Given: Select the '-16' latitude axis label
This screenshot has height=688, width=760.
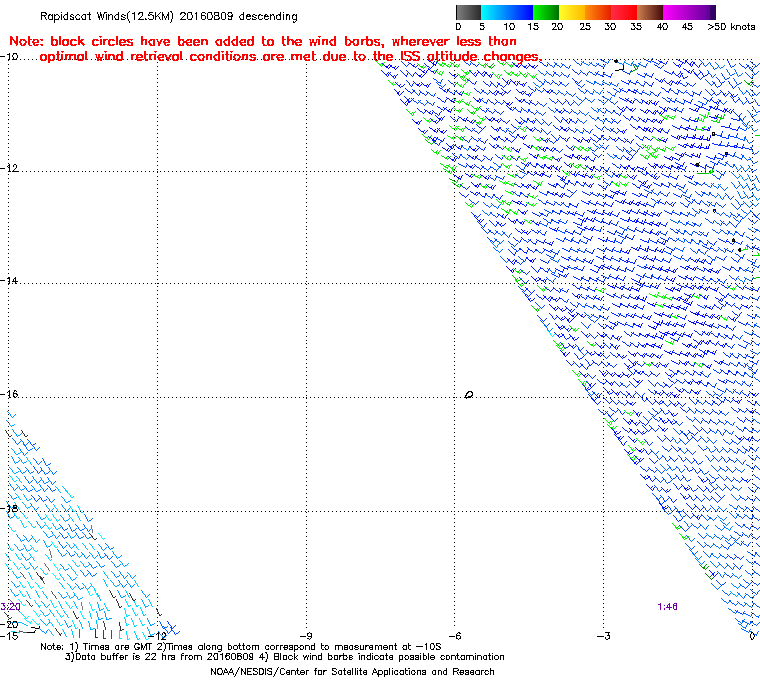Looking at the screenshot, I should (10, 394).
